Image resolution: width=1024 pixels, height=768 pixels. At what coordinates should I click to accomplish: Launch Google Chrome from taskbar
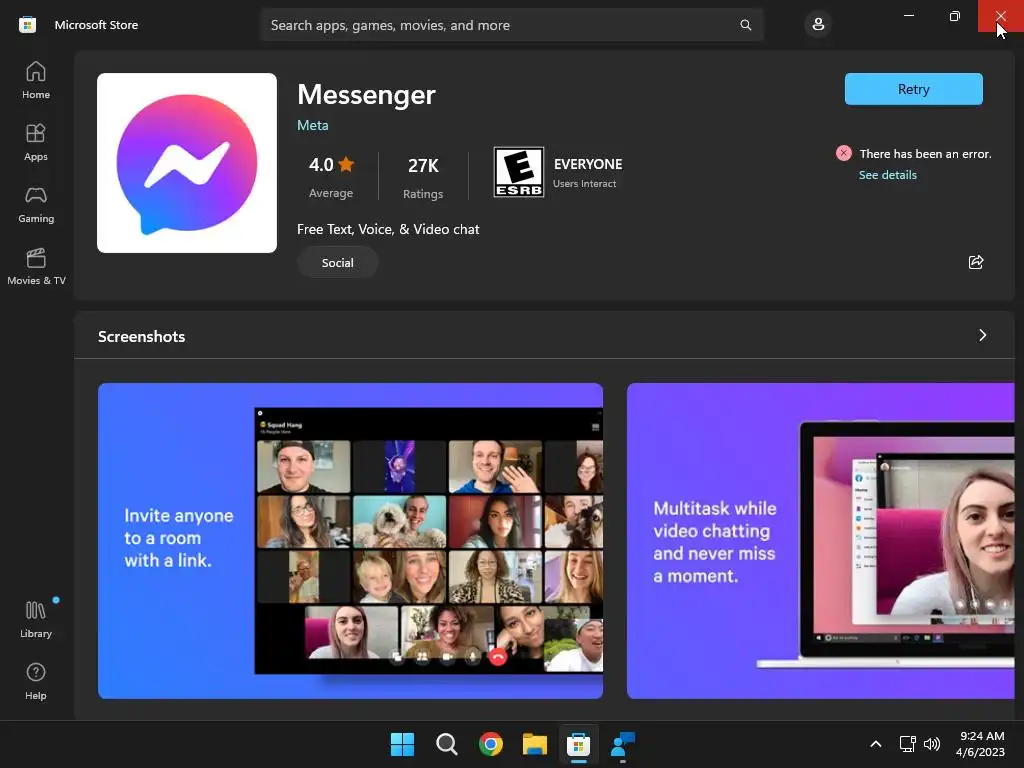(x=490, y=744)
